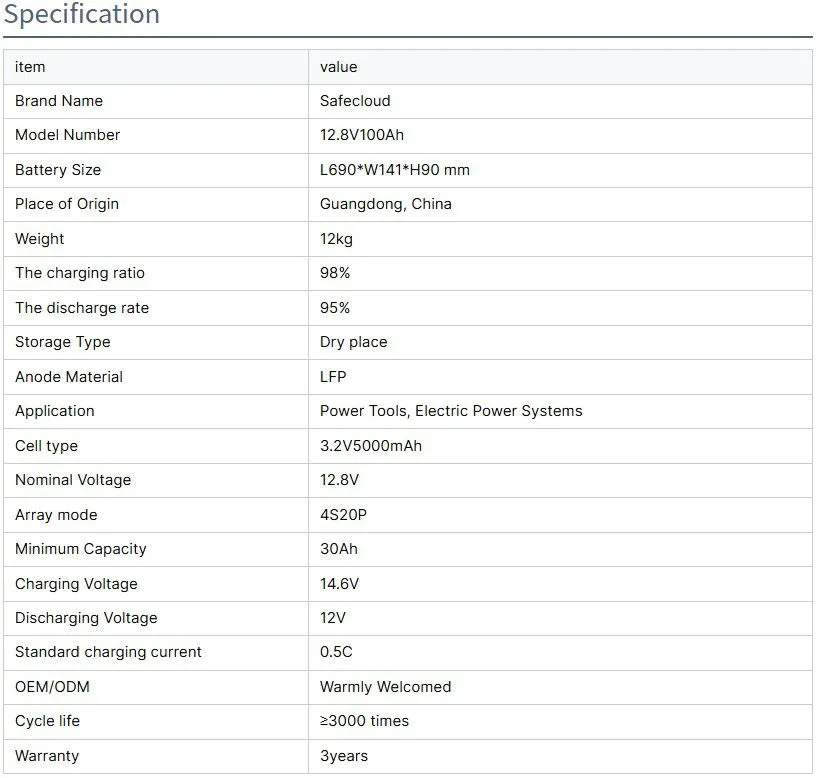The width and height of the screenshot is (821, 778).
Task: Click the 'Cycle life' label
Action: click(x=48, y=721)
